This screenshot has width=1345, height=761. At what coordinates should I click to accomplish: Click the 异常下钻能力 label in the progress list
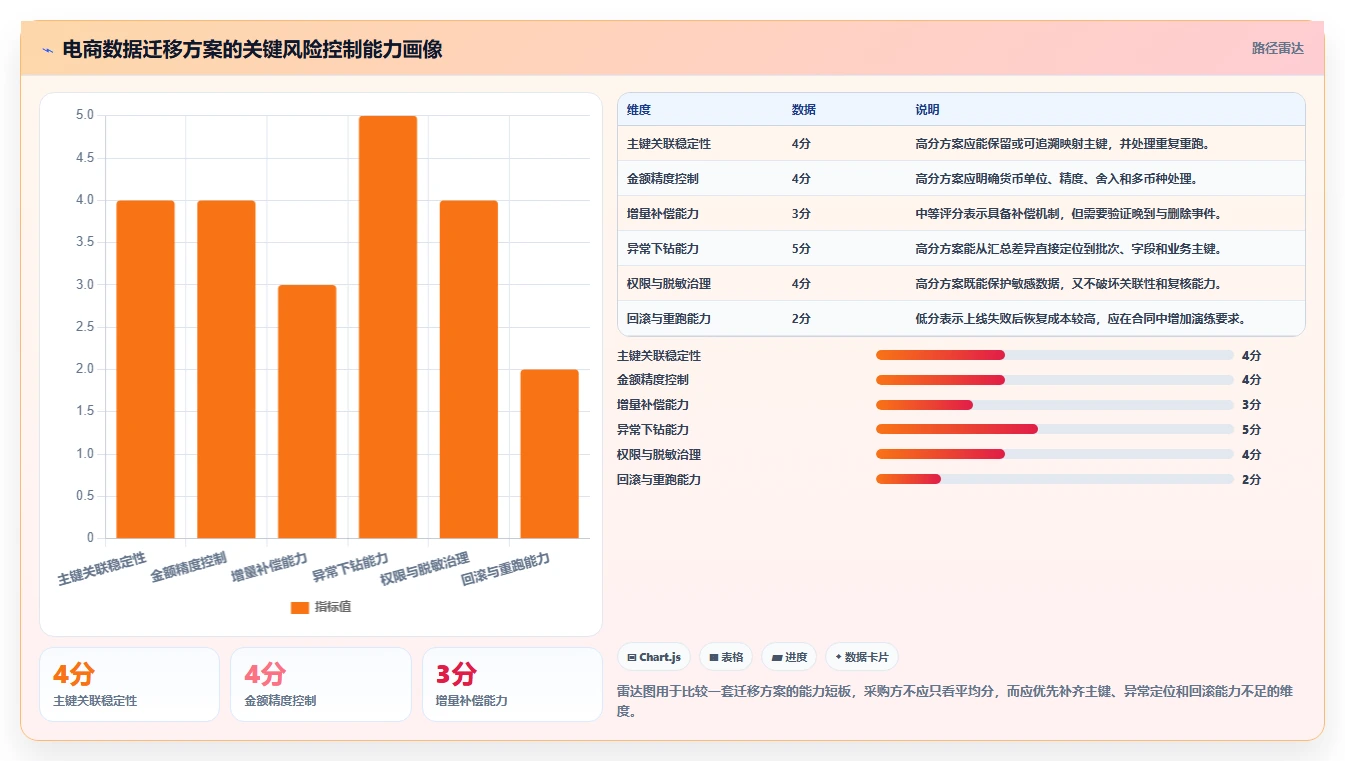tap(653, 430)
